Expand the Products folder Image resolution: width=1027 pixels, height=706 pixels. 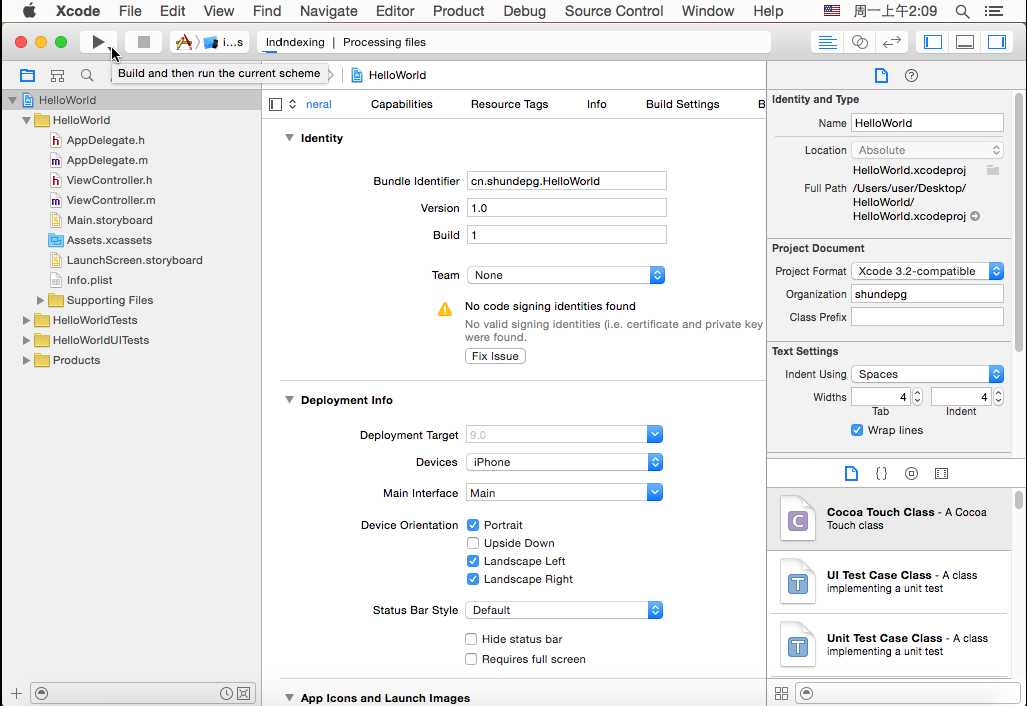26,360
